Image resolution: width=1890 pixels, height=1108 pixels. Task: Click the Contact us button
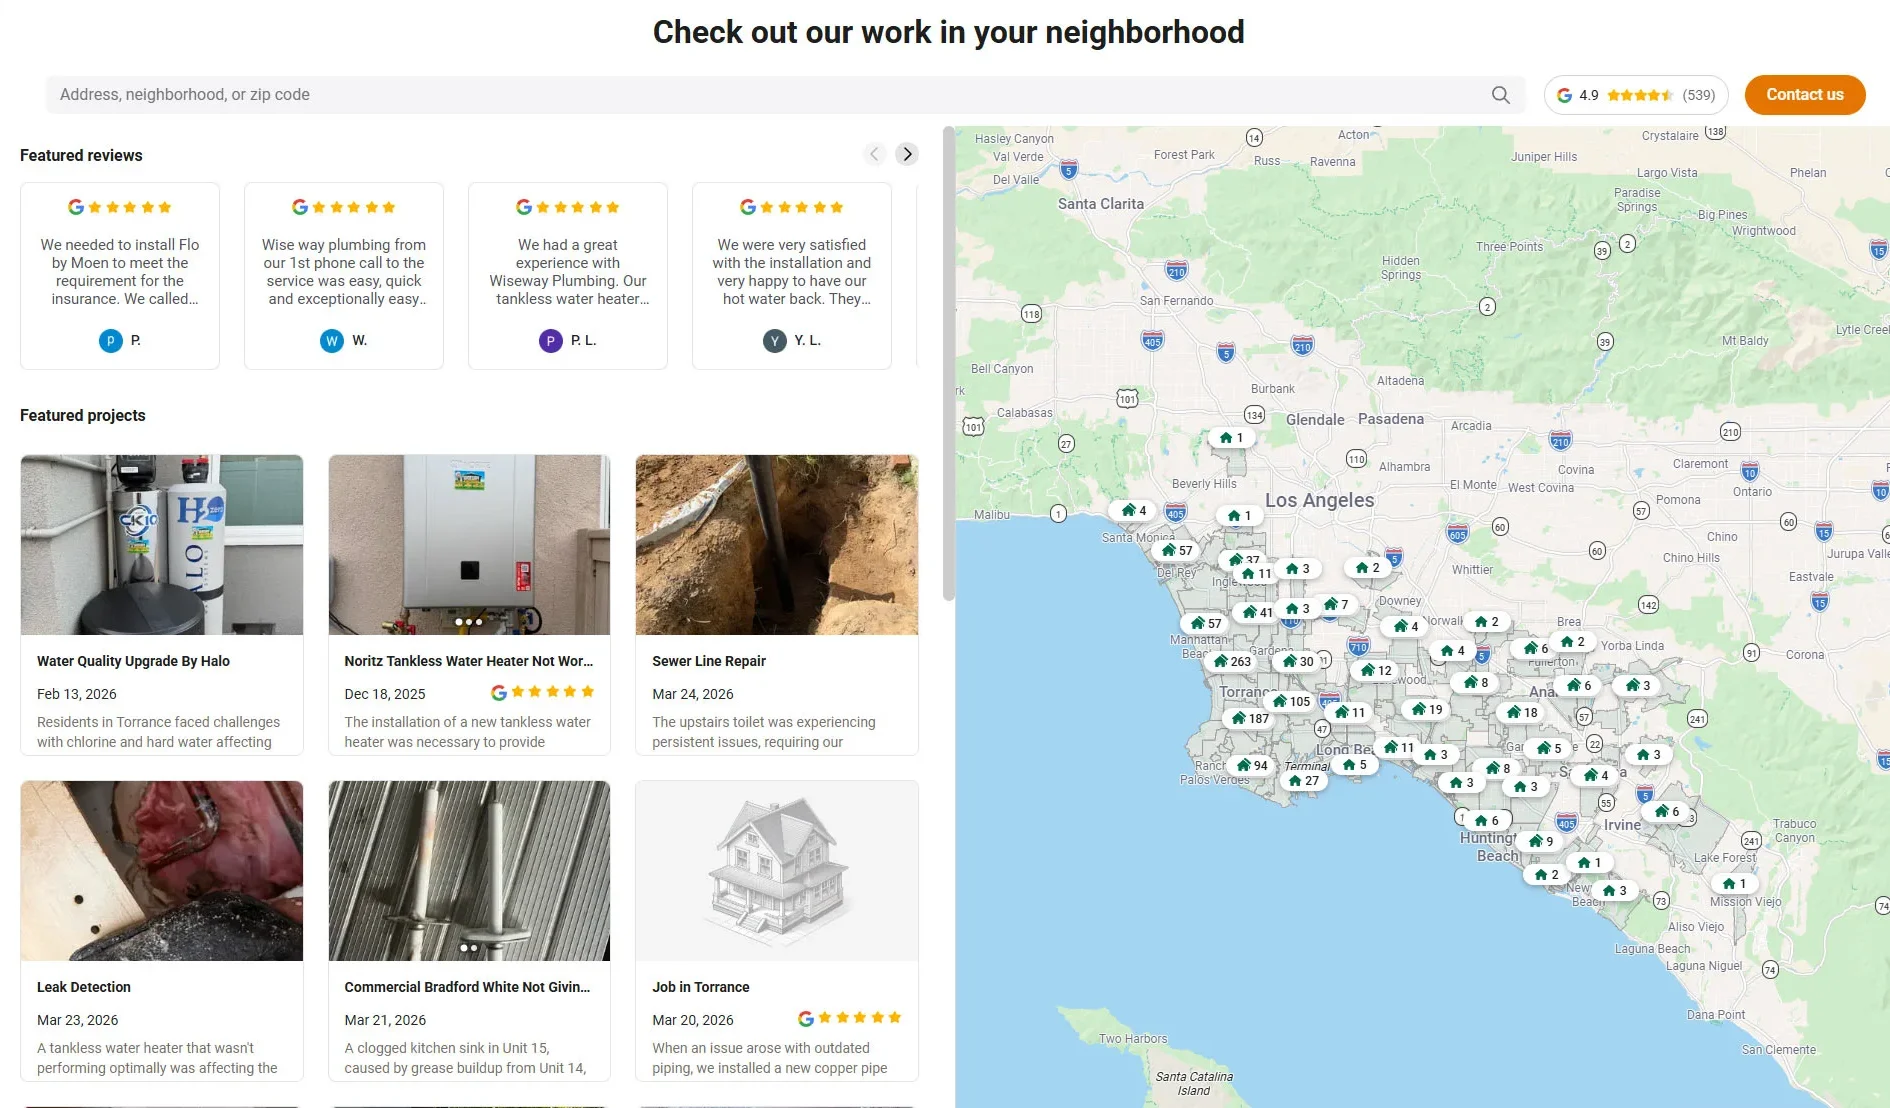point(1804,94)
